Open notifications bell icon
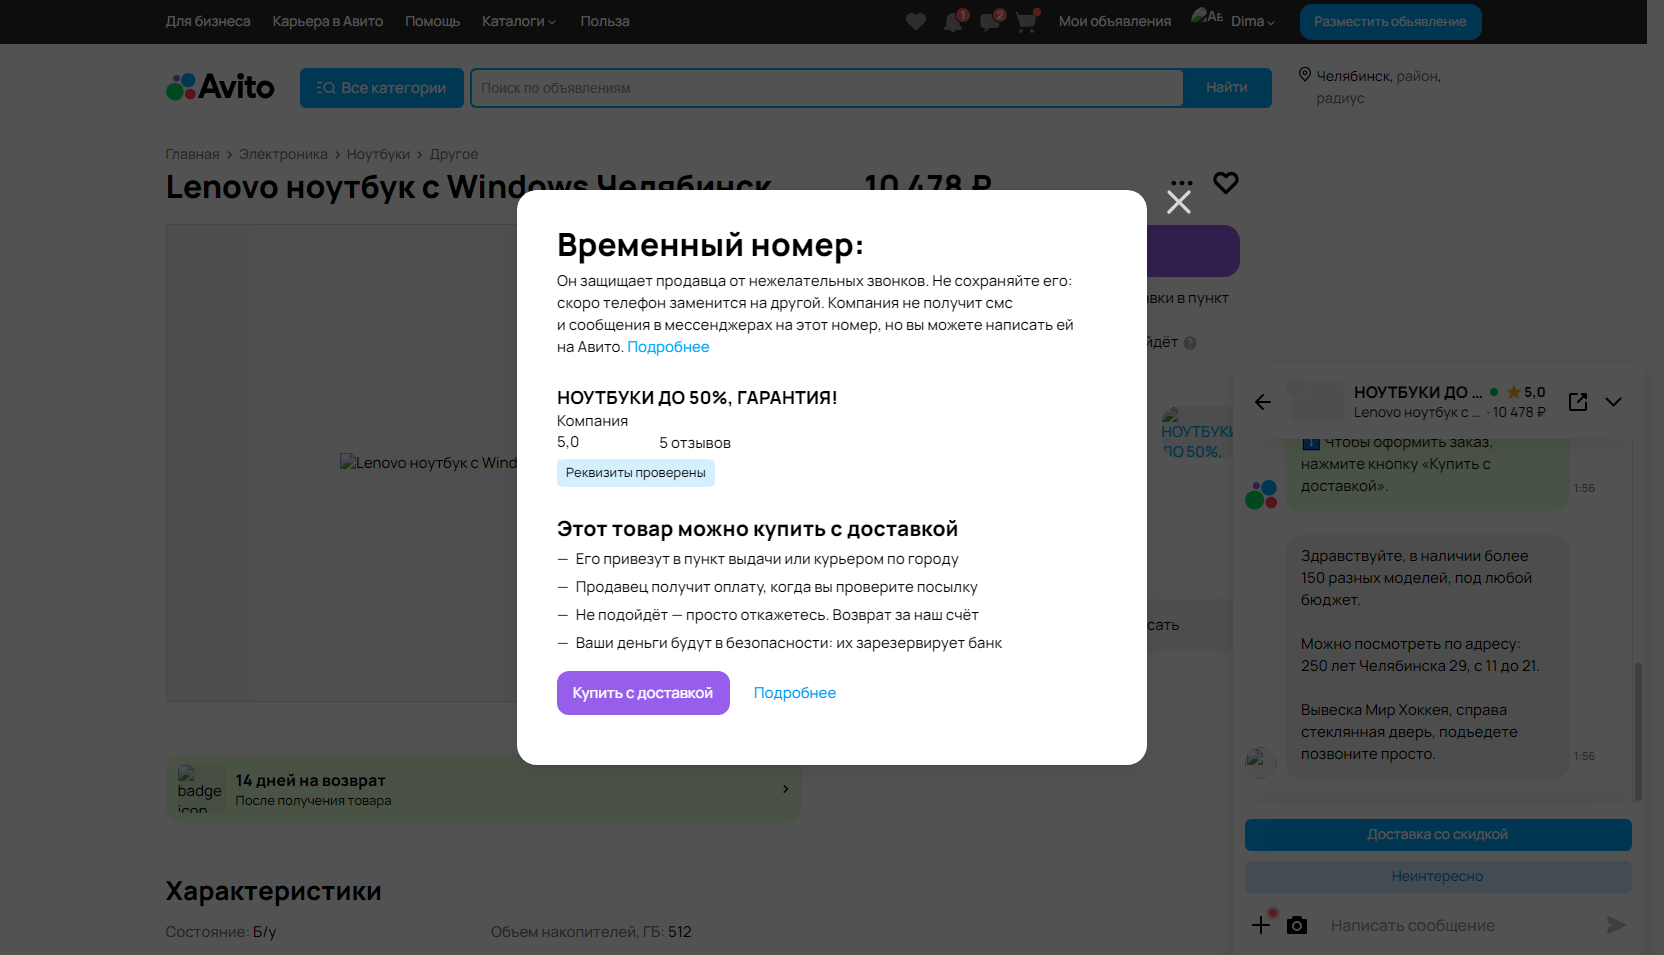This screenshot has width=1664, height=955. 953,22
